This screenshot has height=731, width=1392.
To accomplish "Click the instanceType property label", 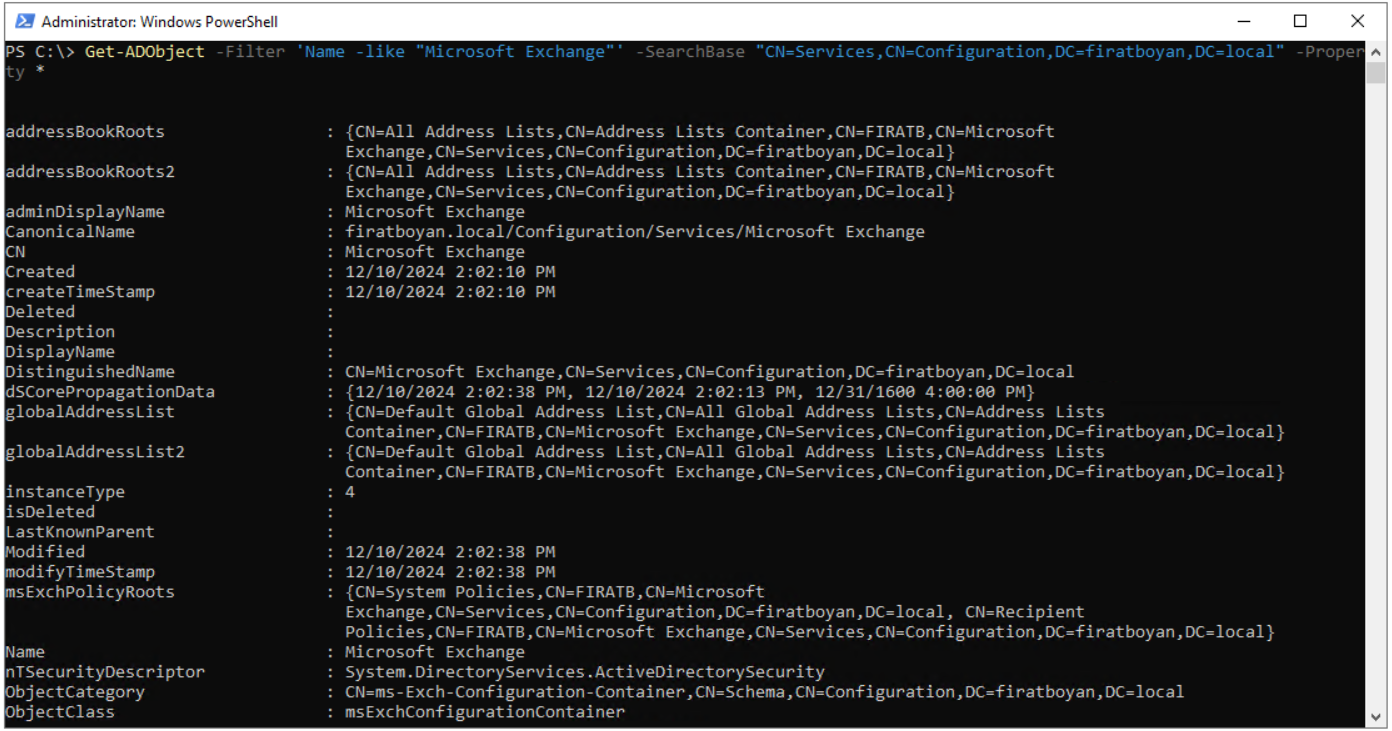I will pyautogui.click(x=65, y=492).
